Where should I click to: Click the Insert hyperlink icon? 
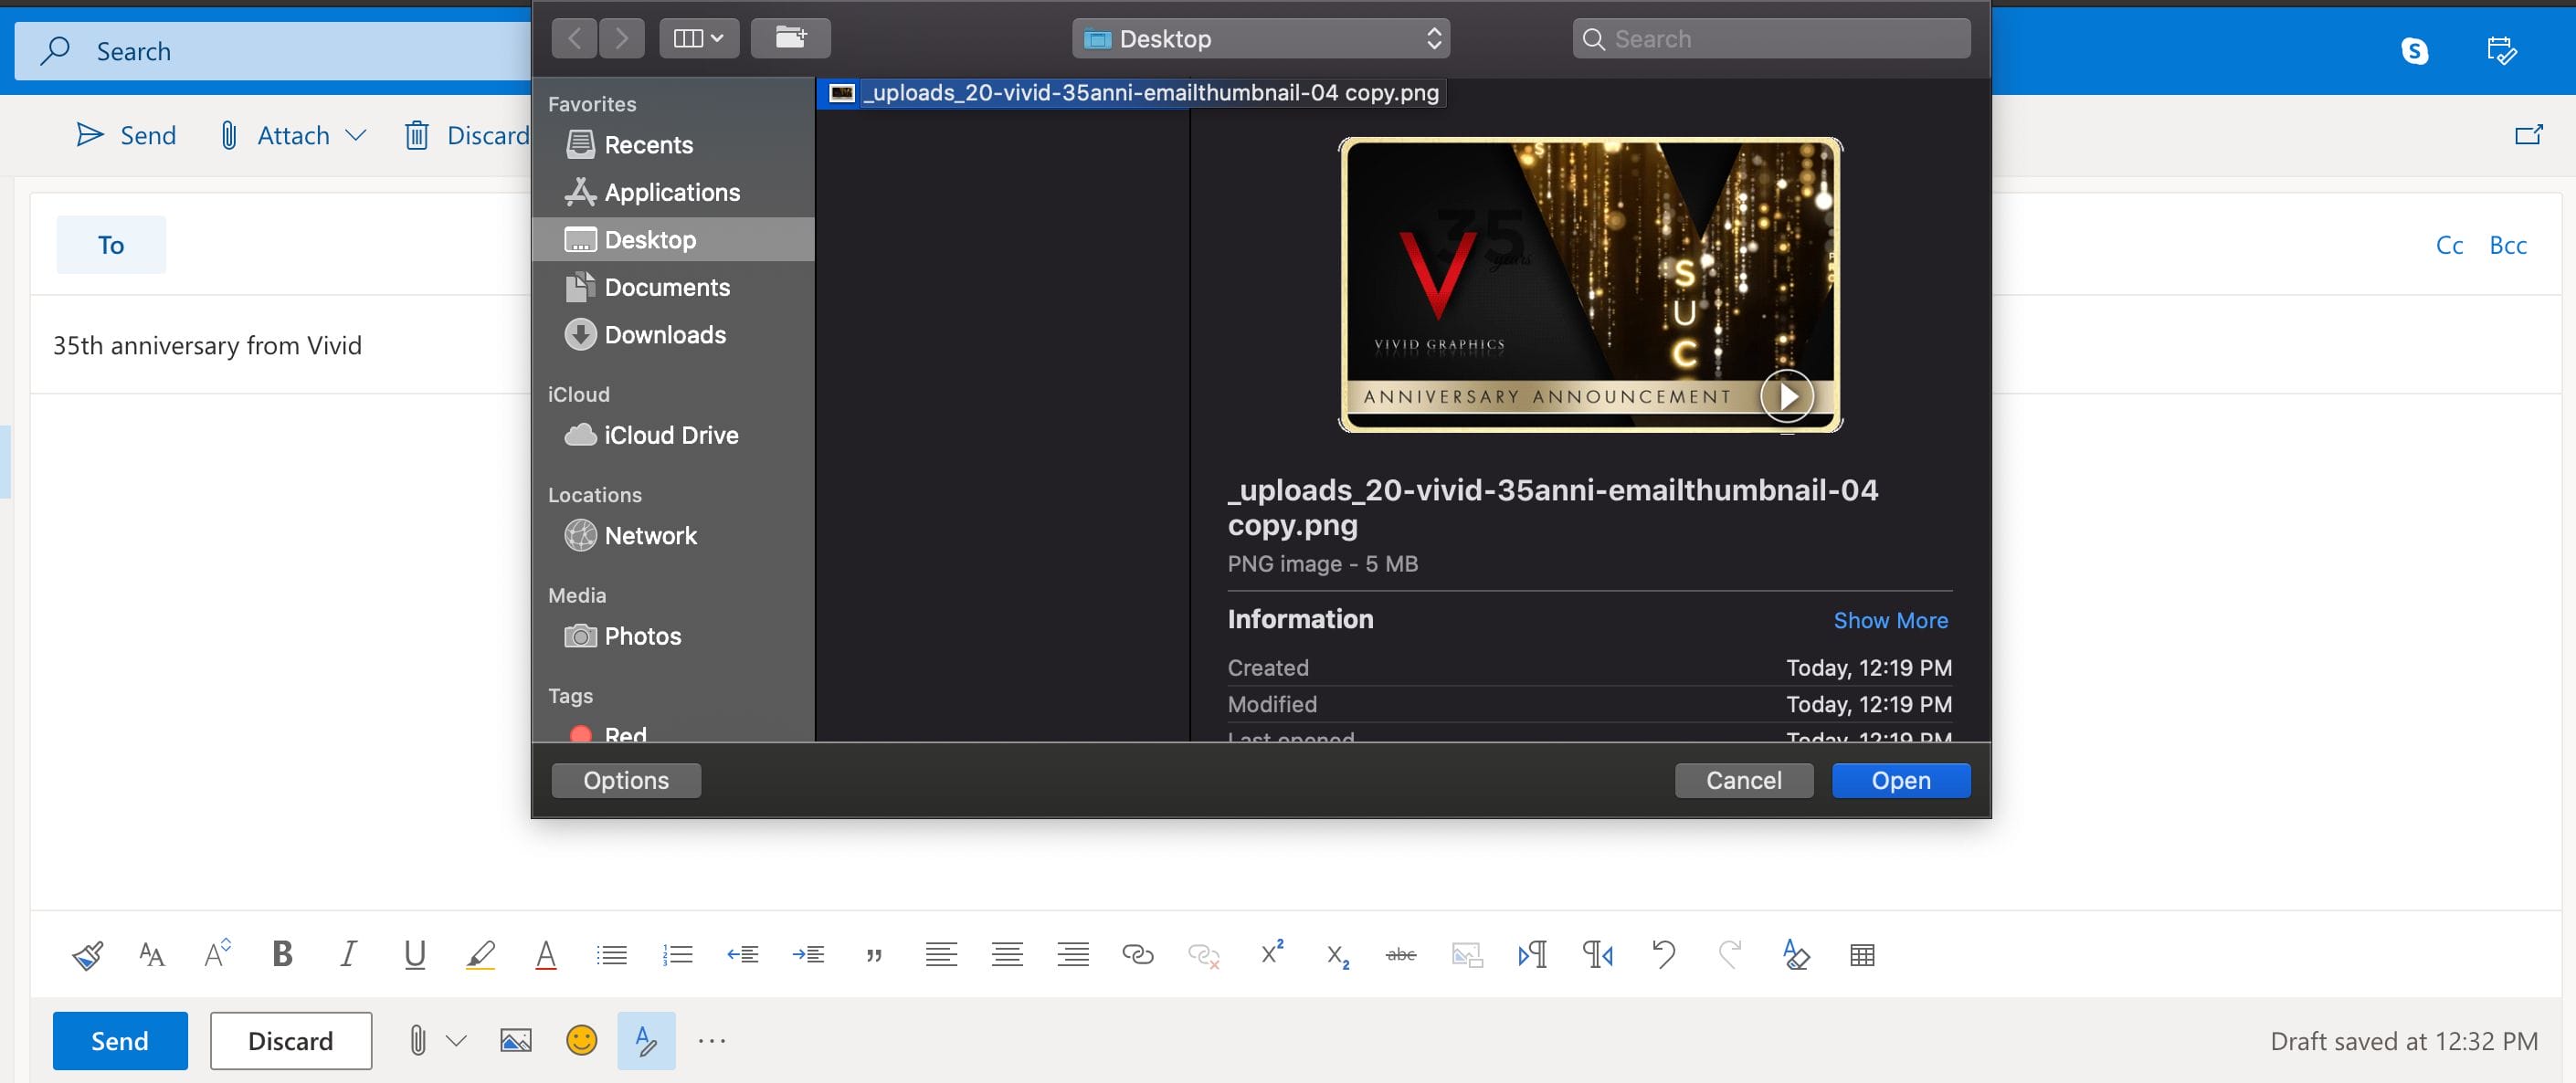tap(1138, 954)
